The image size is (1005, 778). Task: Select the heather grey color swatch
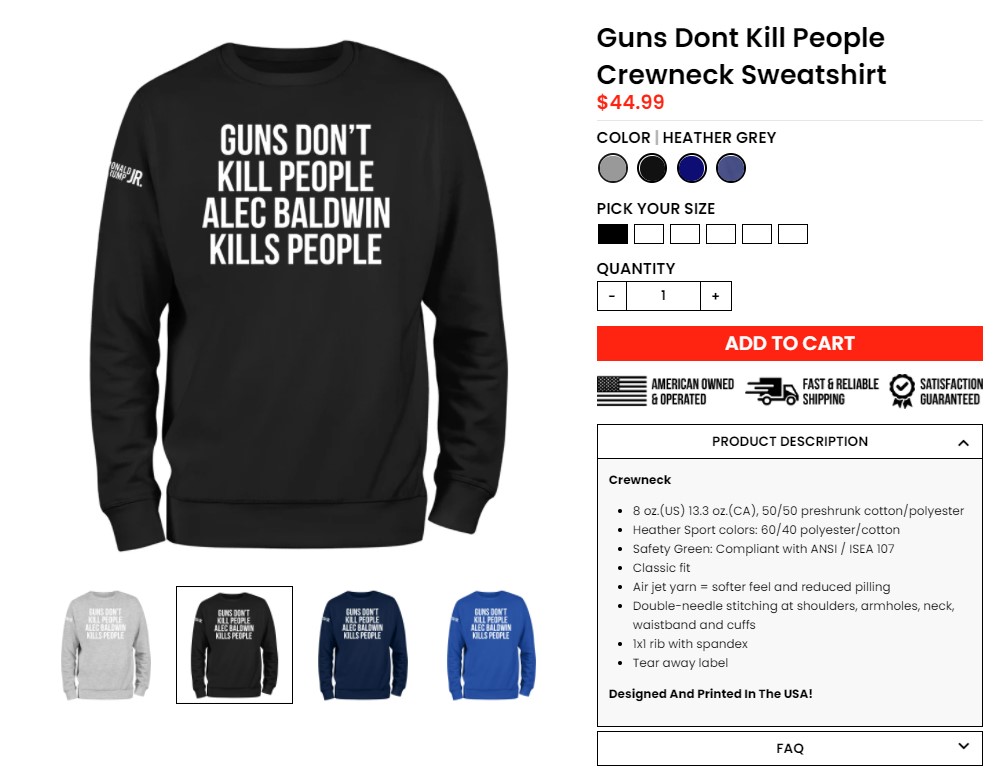[613, 169]
